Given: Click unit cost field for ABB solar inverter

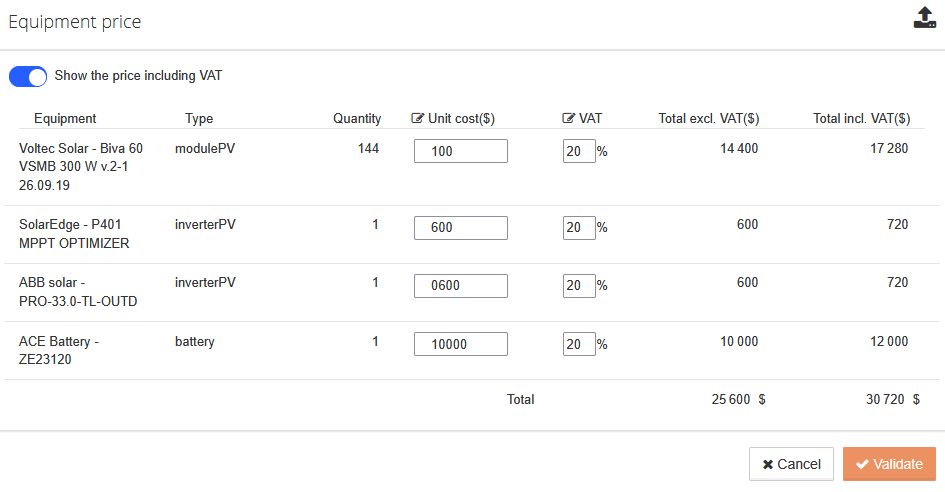Looking at the screenshot, I should [460, 286].
